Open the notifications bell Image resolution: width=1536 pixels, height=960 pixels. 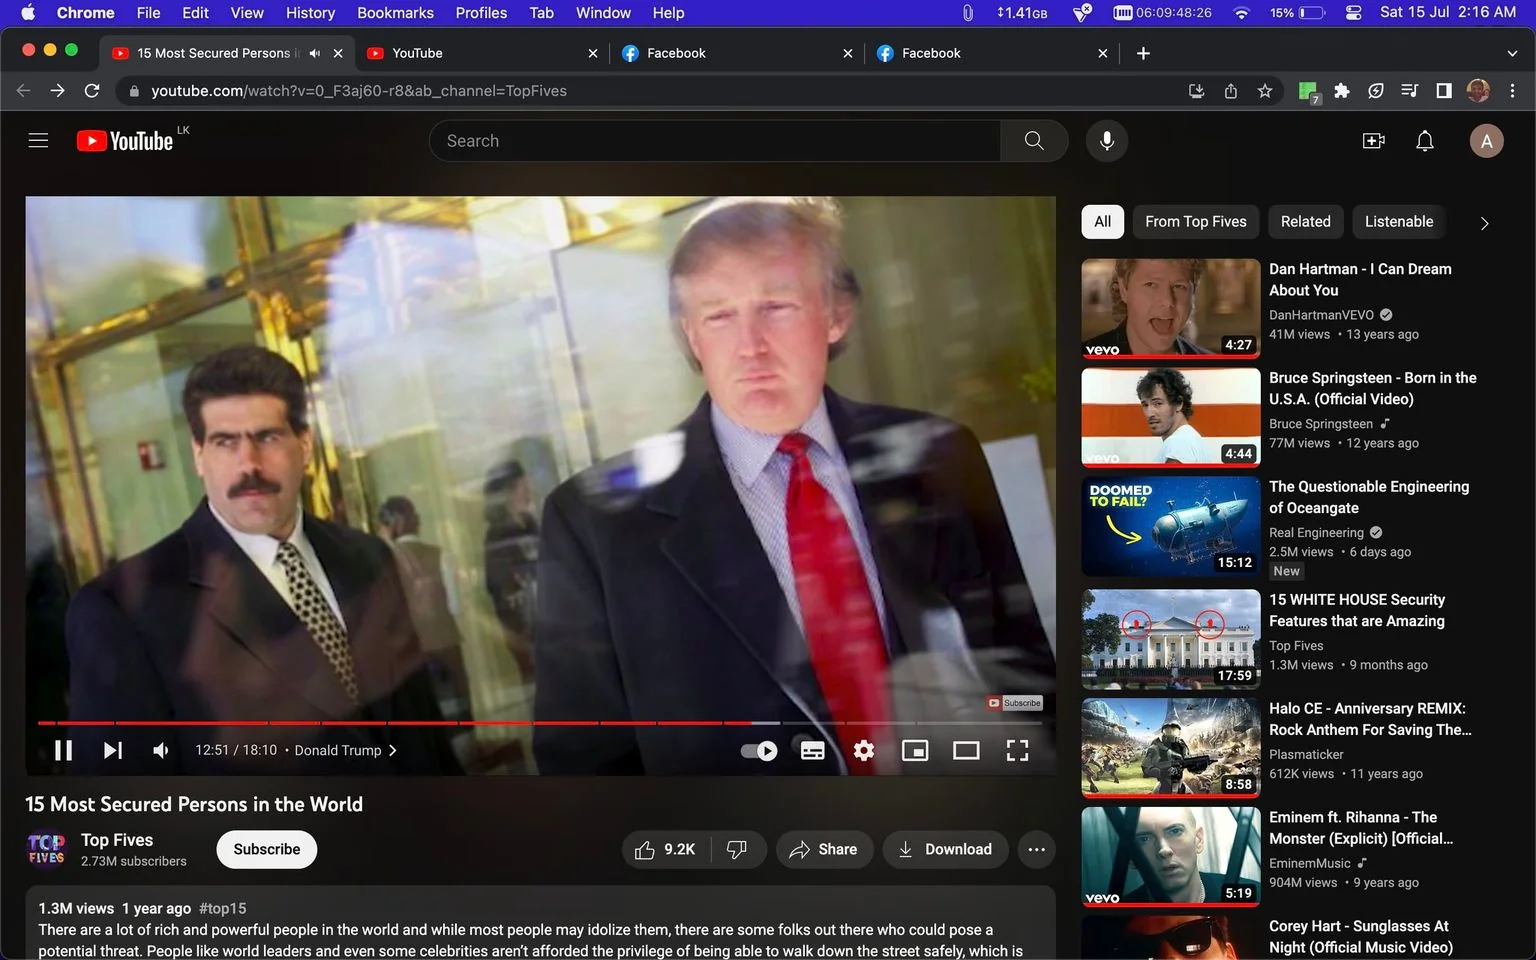coord(1425,141)
